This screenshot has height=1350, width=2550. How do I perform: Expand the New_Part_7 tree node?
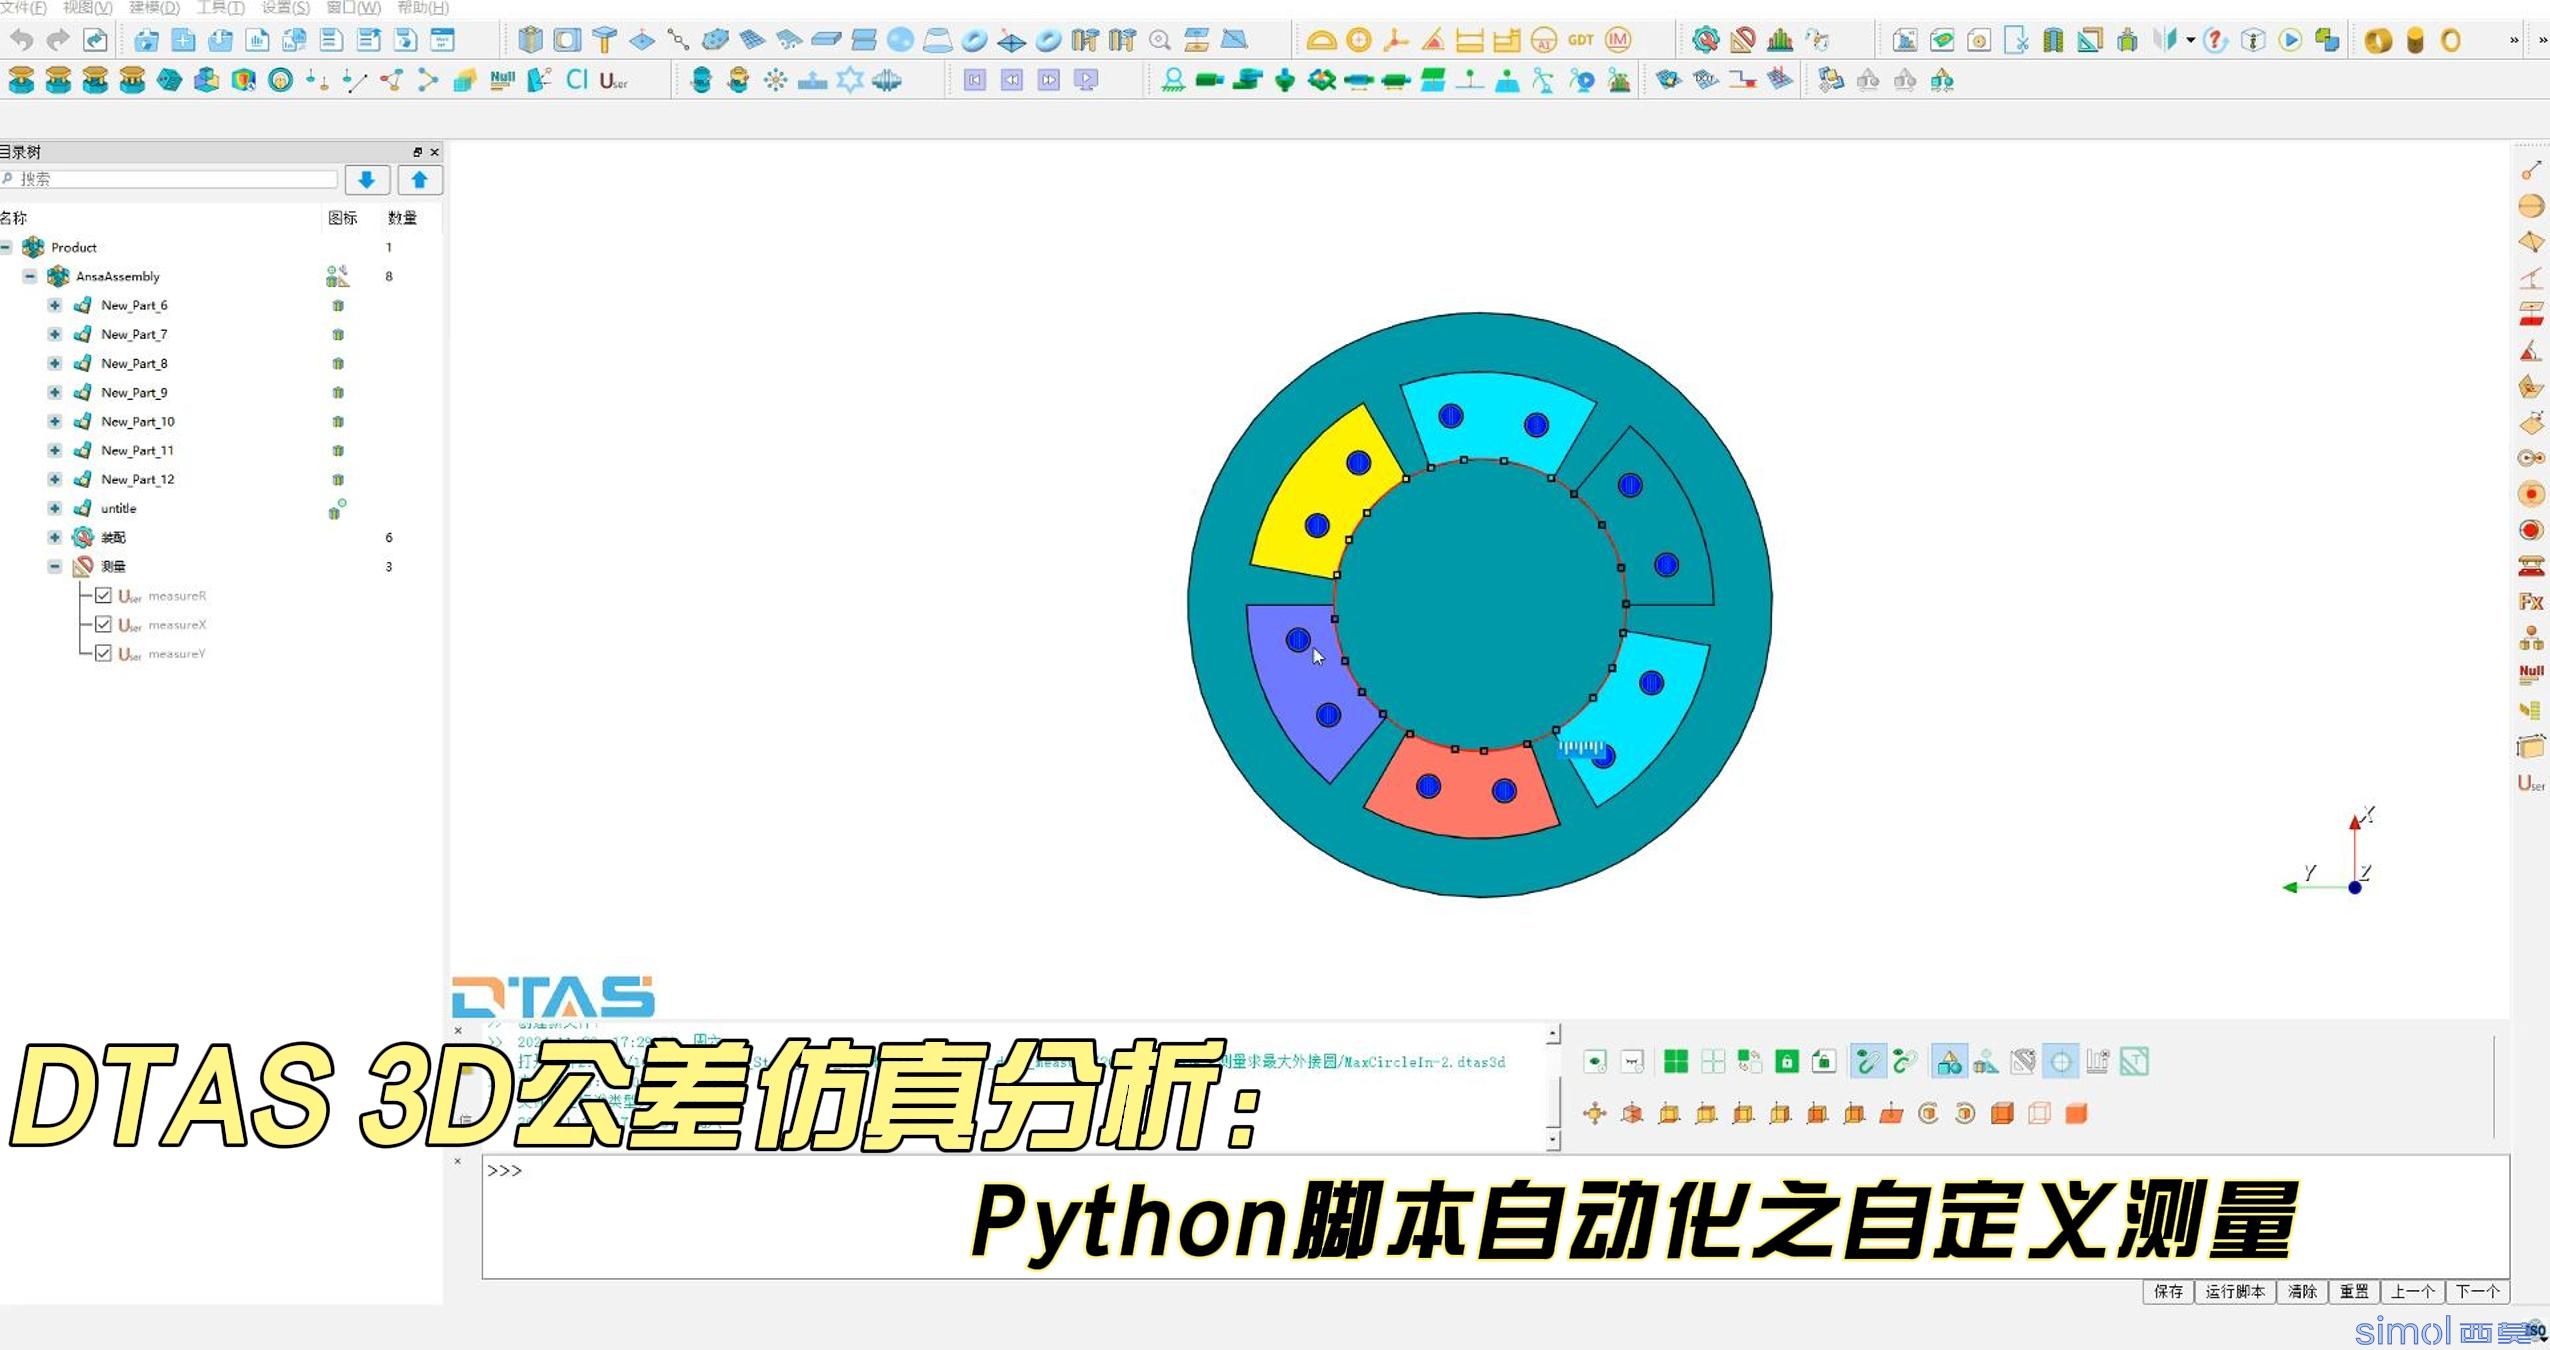pos(55,334)
